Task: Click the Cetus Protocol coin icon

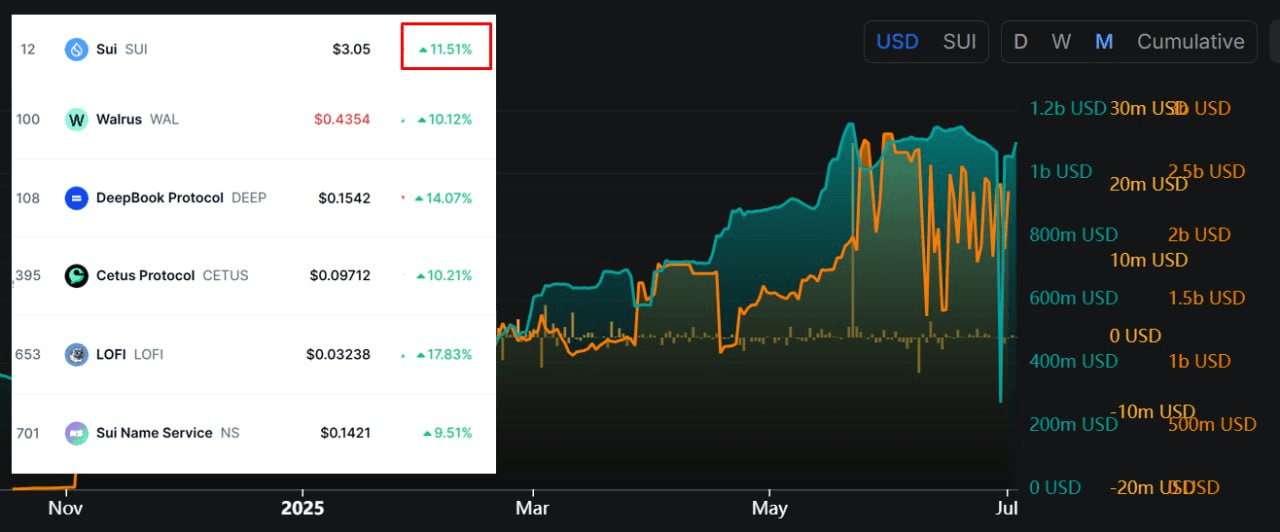Action: pyautogui.click(x=77, y=276)
